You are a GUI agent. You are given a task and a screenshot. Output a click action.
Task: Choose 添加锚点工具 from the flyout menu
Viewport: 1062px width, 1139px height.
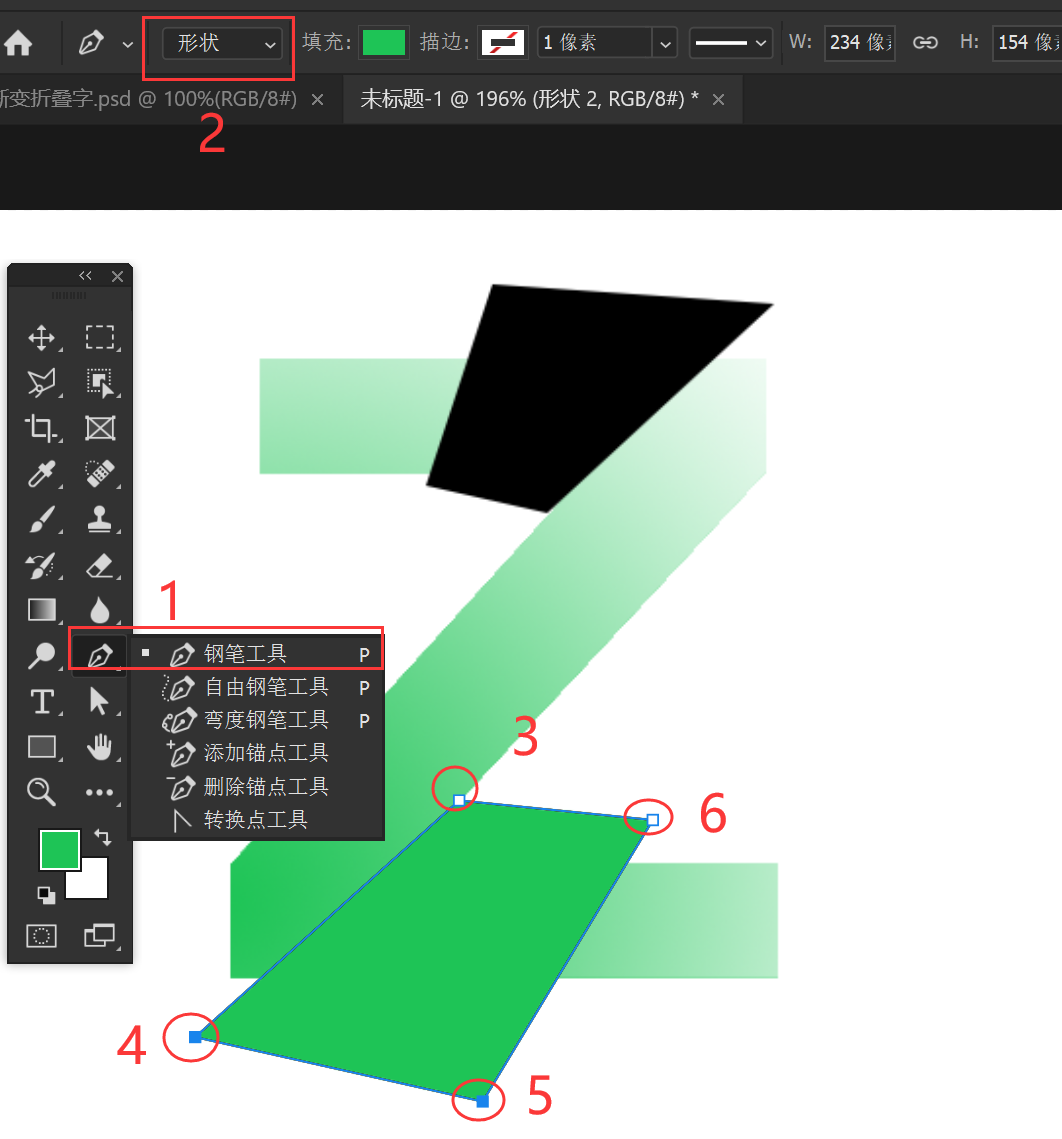(x=257, y=753)
